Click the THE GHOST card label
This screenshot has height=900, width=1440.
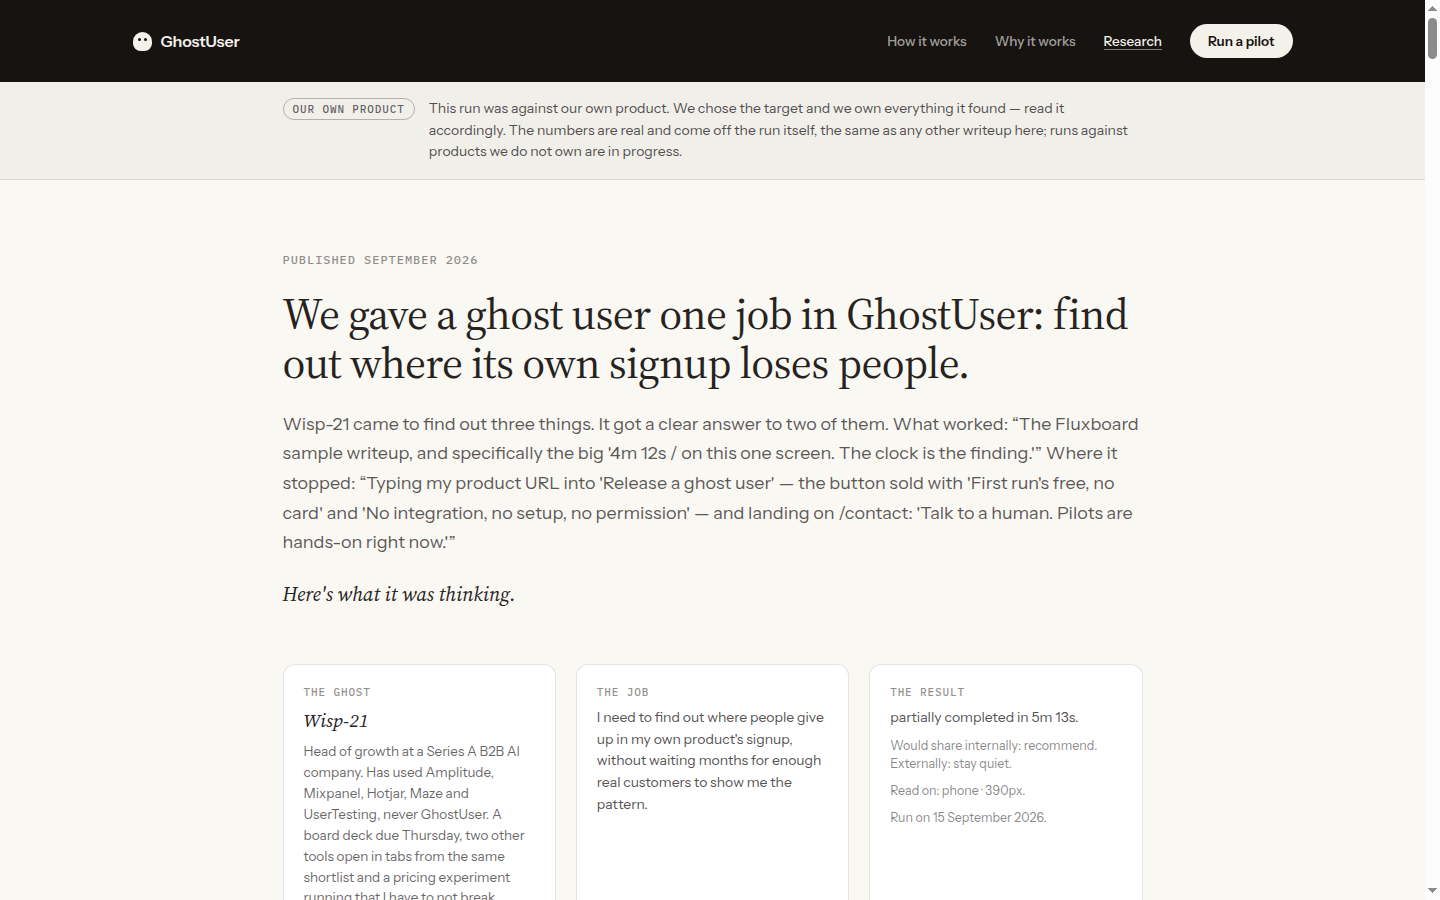pyautogui.click(x=337, y=692)
